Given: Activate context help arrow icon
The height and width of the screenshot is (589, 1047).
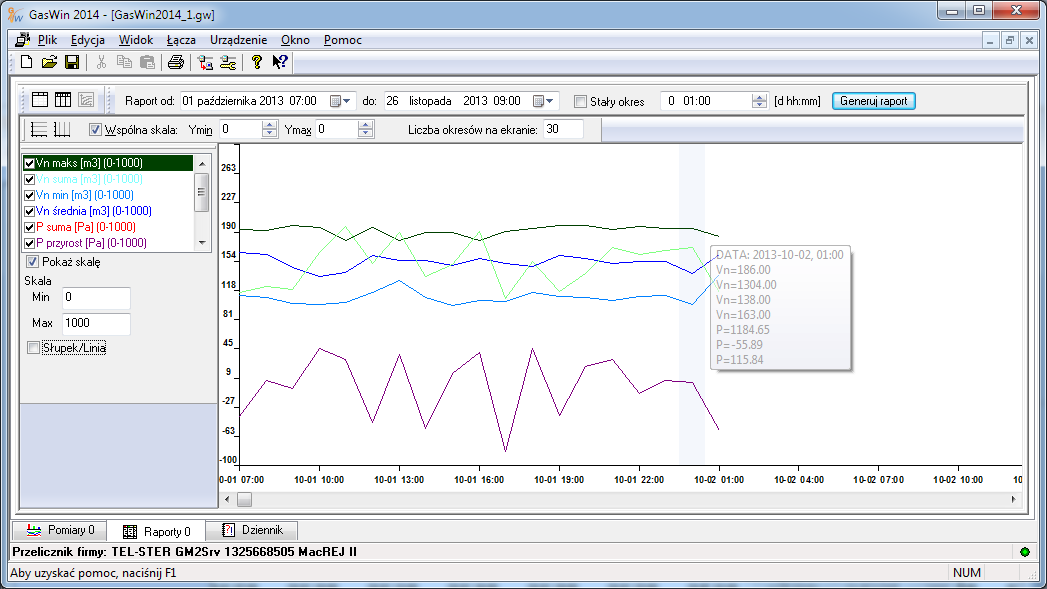Looking at the screenshot, I should (x=280, y=62).
